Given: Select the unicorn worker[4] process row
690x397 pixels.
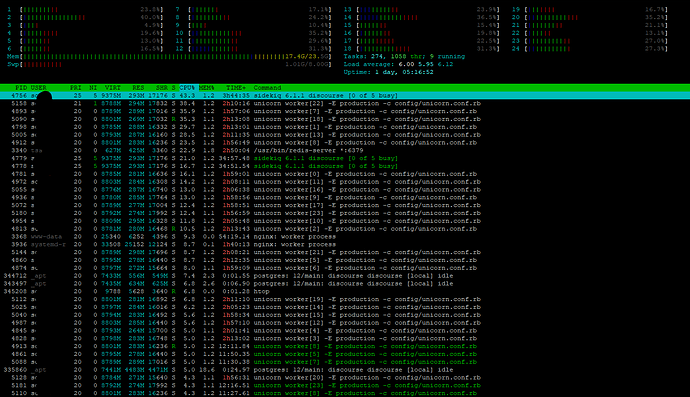Looking at the screenshot, I should coord(345,331).
